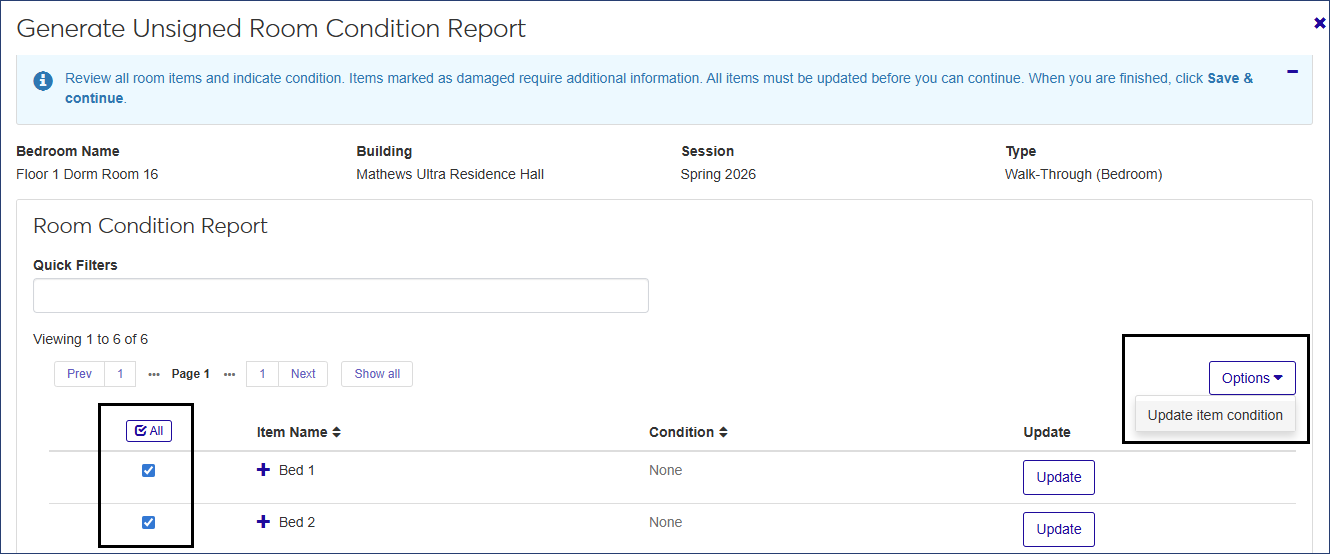Click Update button for Bed 1
1330x554 pixels.
[1058, 477]
